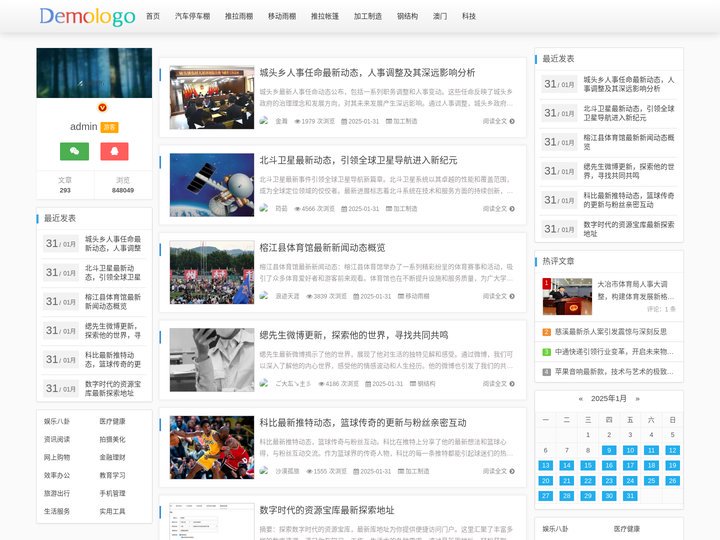Screen dimensions: 720x540
Task: Click the thumbnail of 大冶市体育局 hot article
Action: pyautogui.click(x=567, y=296)
